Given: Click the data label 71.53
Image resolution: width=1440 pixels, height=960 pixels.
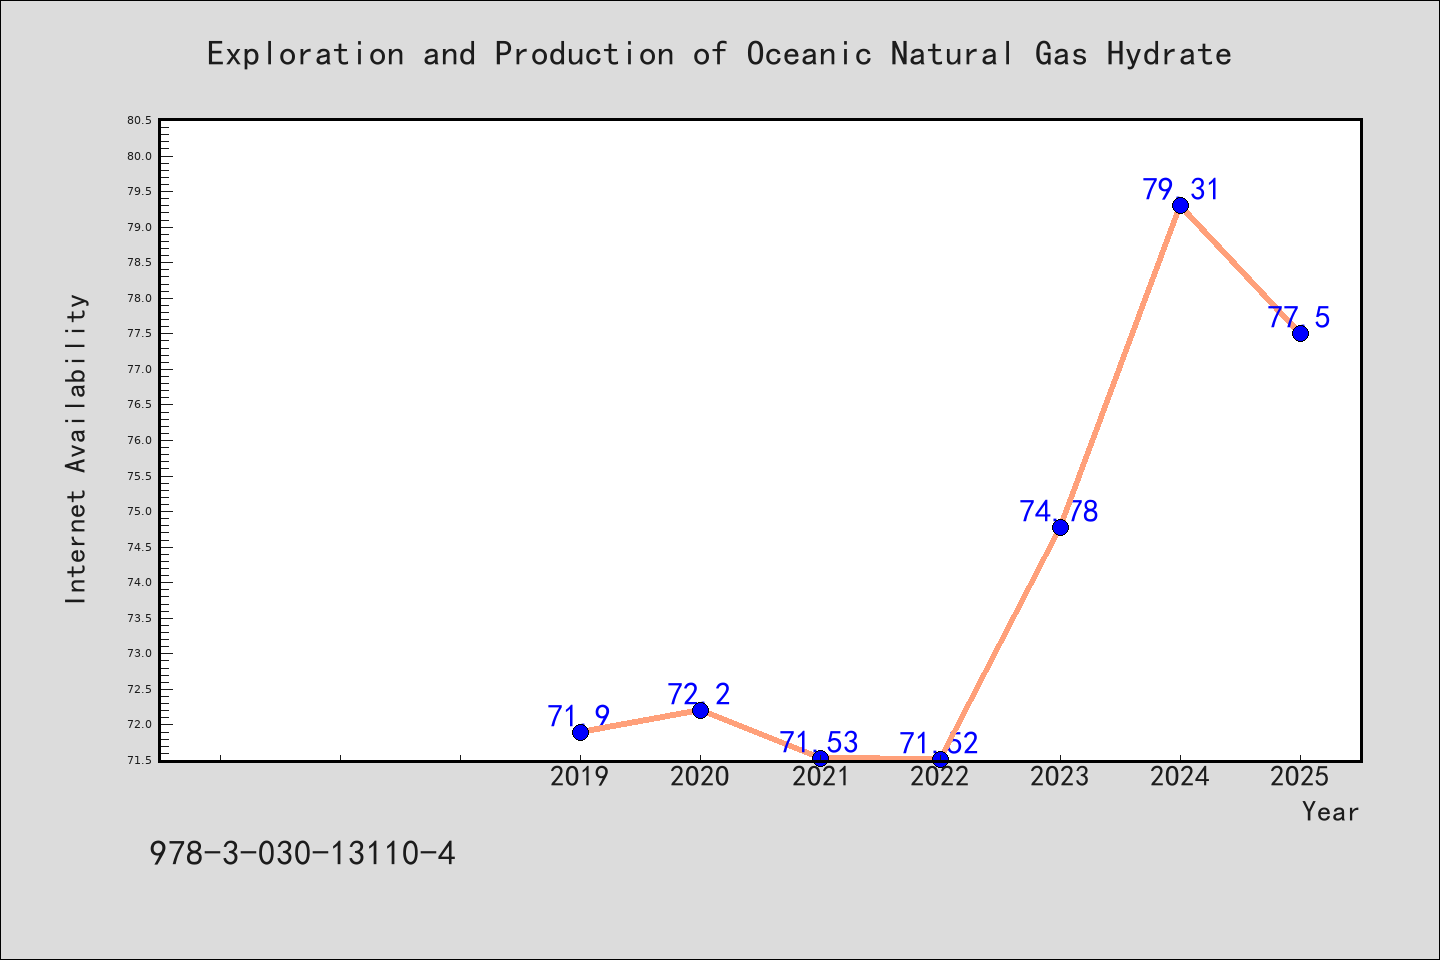Looking at the screenshot, I should pyautogui.click(x=819, y=742).
